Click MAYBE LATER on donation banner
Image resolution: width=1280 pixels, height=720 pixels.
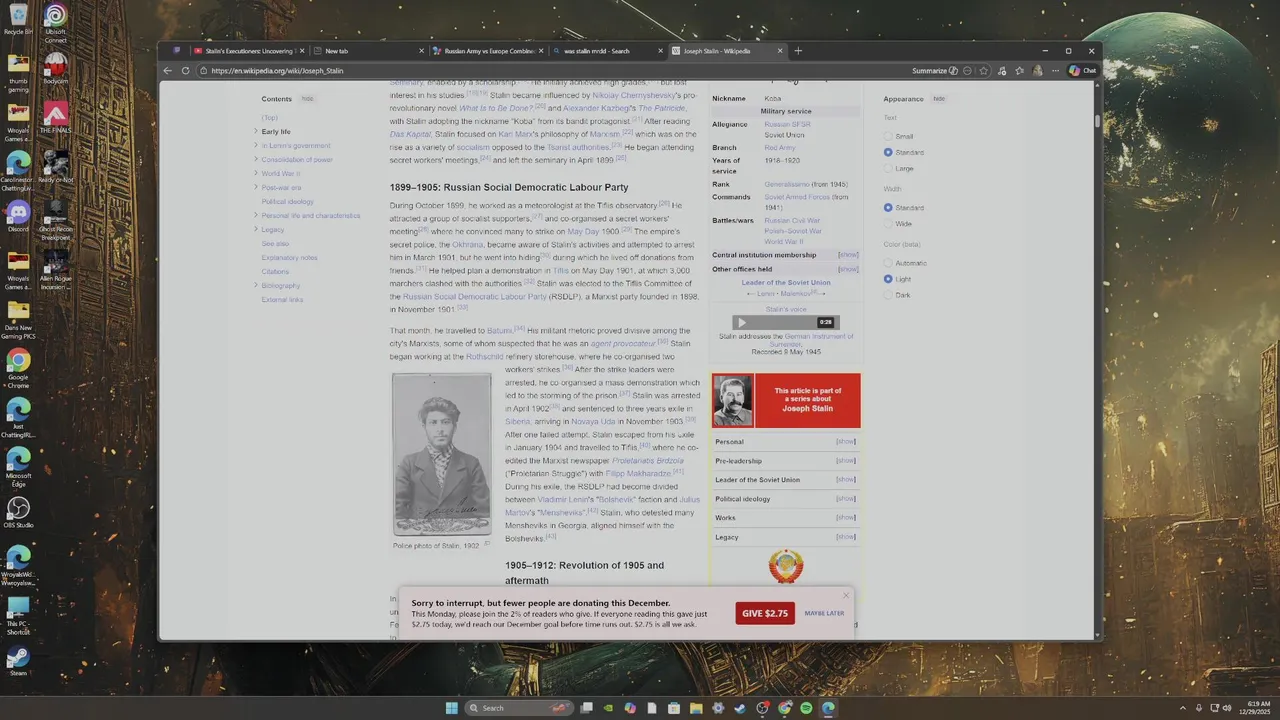[824, 613]
